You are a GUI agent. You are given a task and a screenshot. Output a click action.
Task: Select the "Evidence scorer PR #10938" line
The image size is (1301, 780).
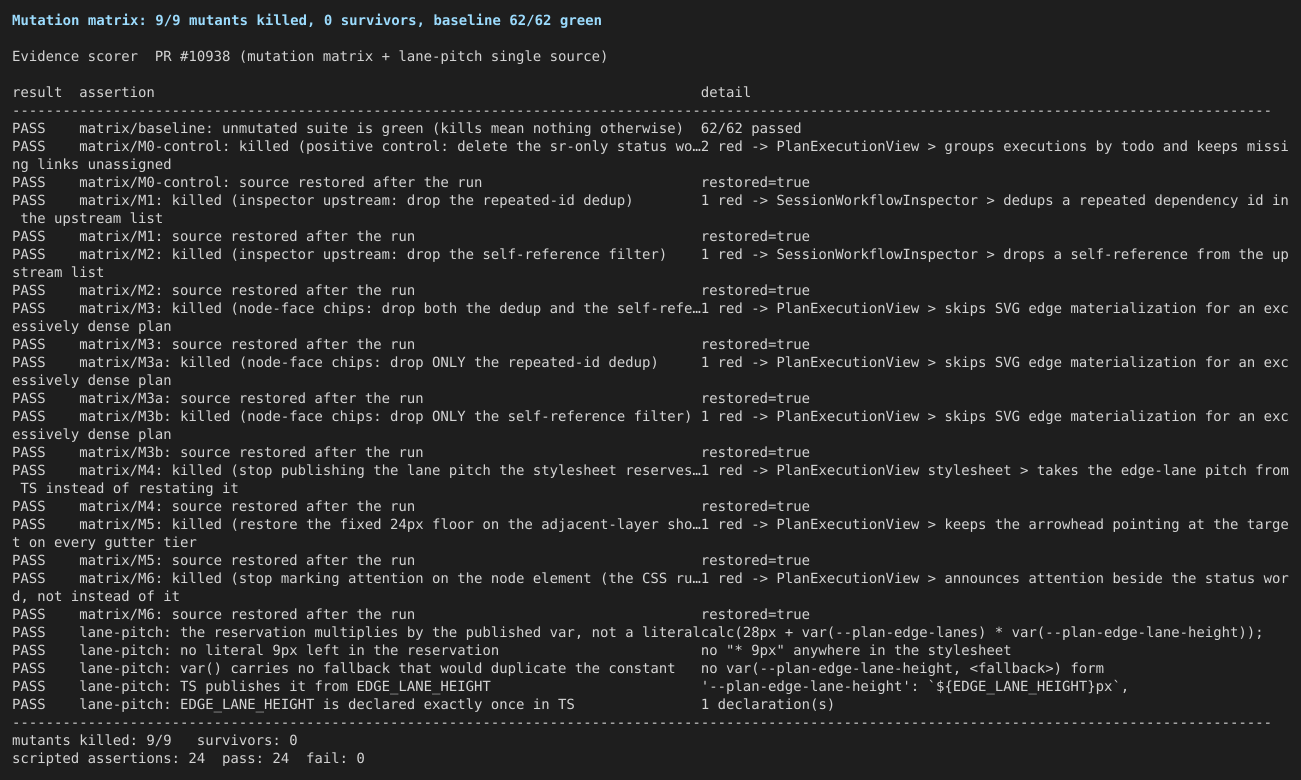[310, 56]
